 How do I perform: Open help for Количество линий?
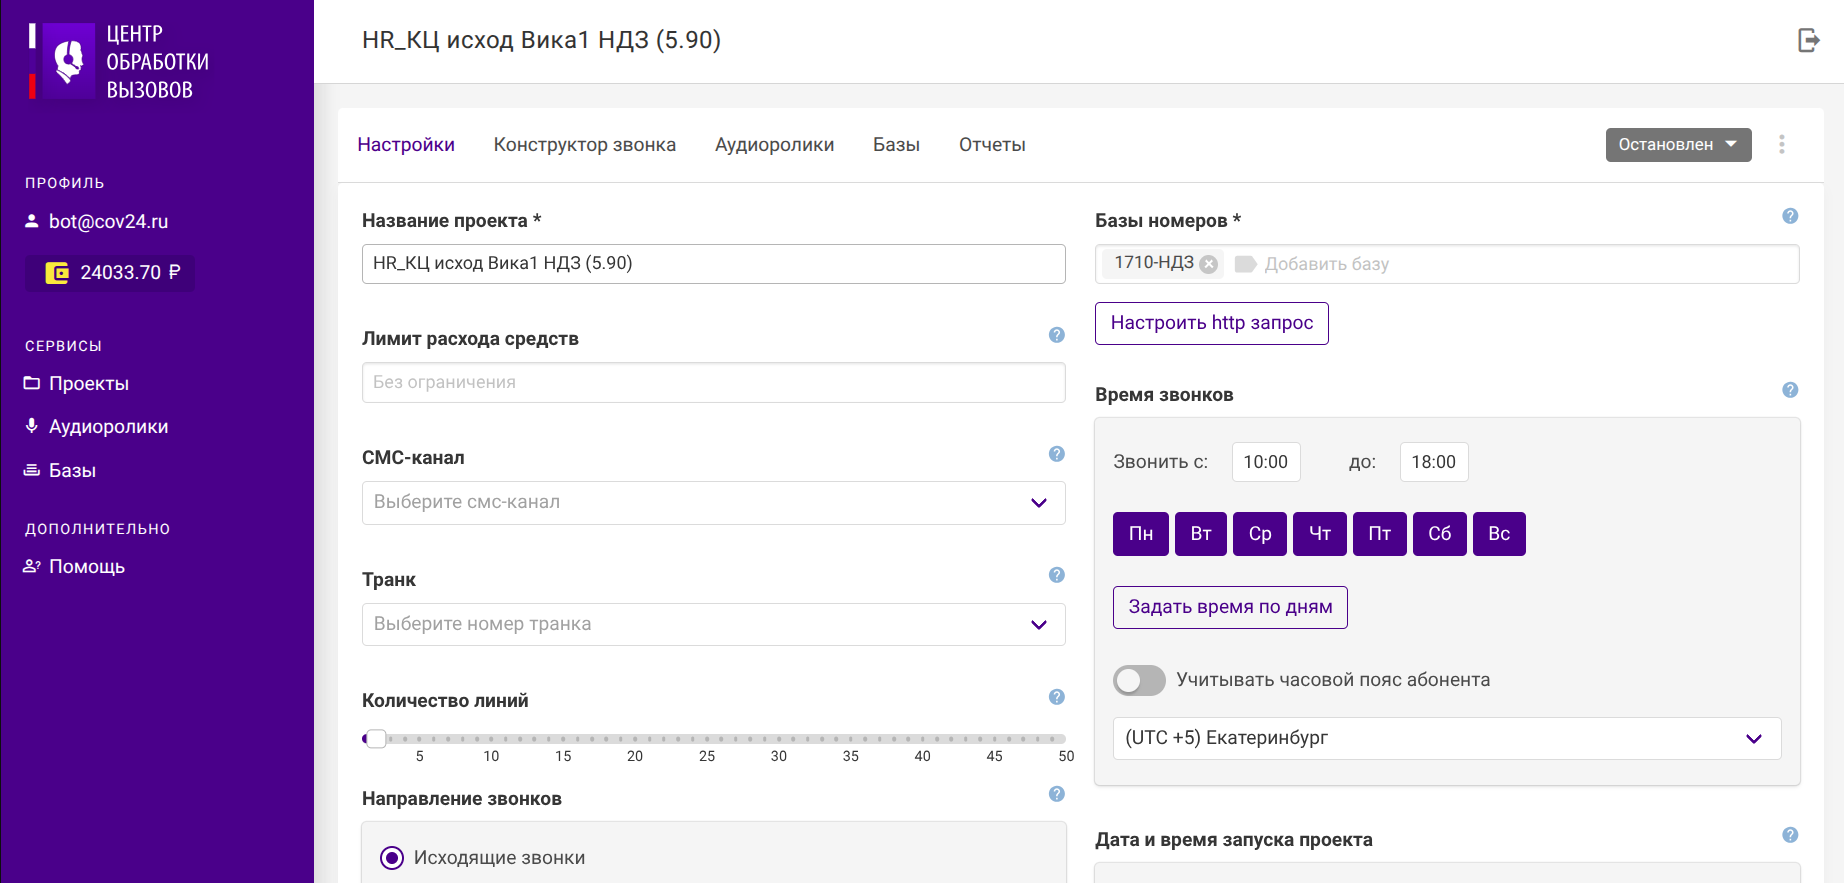point(1056,697)
